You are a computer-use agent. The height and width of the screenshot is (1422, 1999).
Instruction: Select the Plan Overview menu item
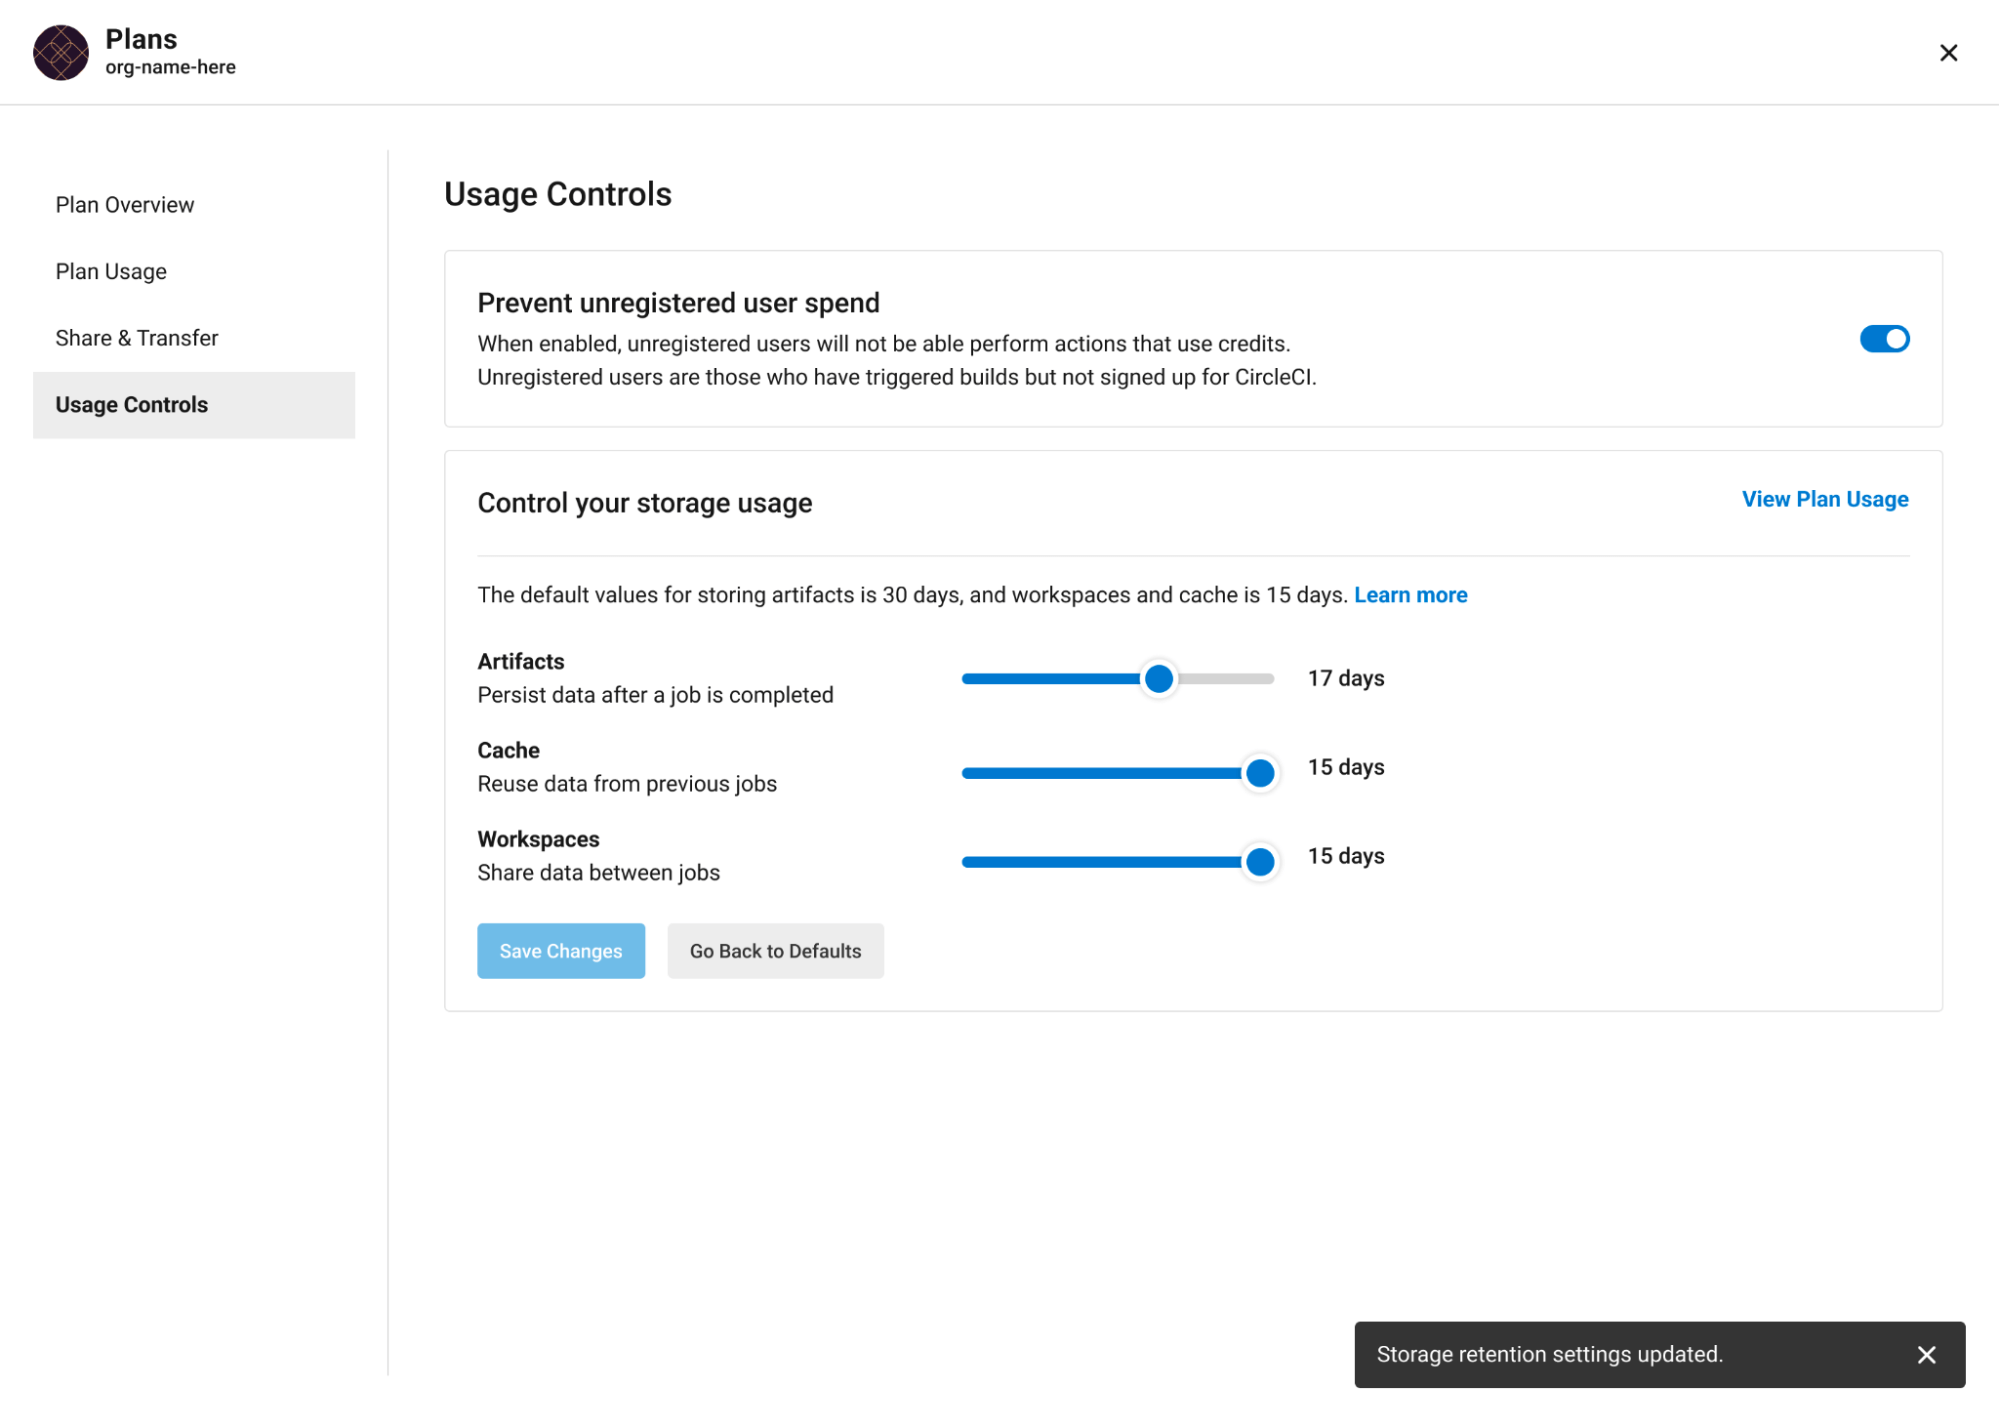point(125,203)
